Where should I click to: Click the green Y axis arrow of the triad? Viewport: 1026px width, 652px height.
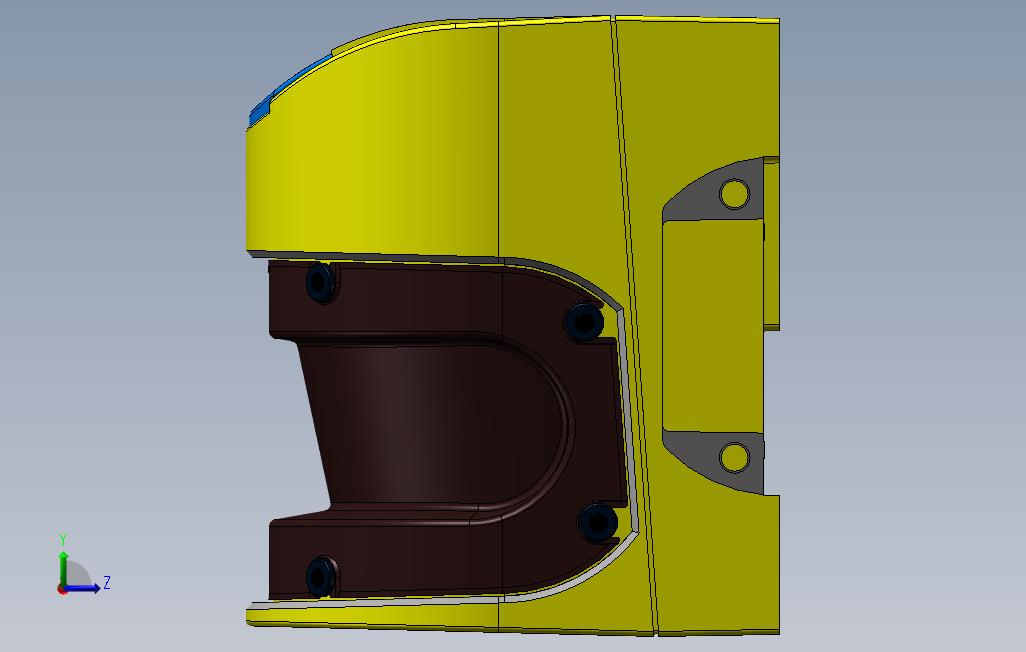pyautogui.click(x=63, y=568)
